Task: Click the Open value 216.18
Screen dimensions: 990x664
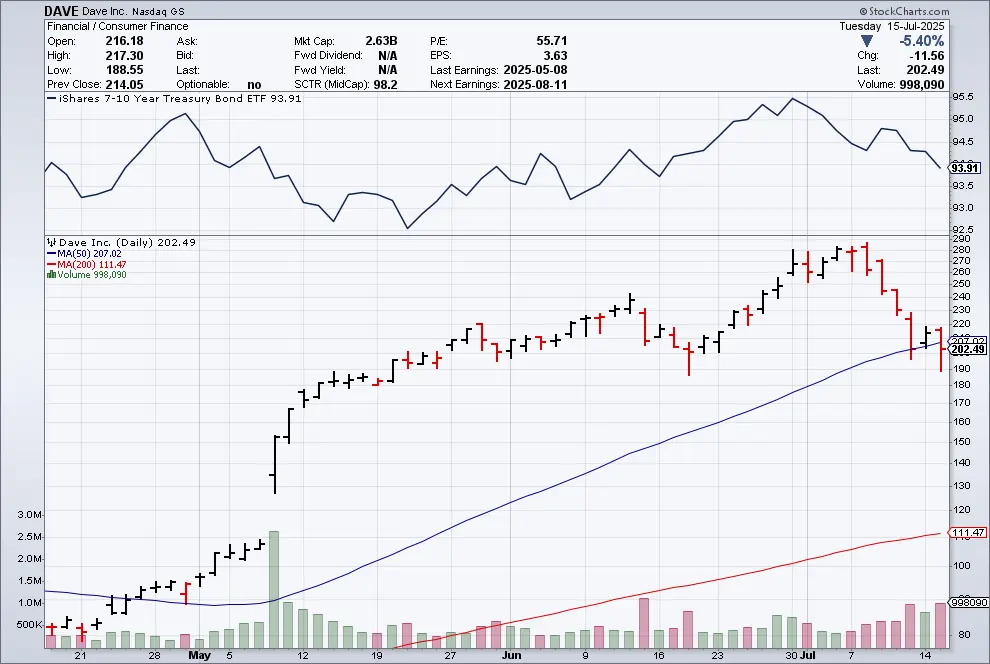Action: click(124, 41)
